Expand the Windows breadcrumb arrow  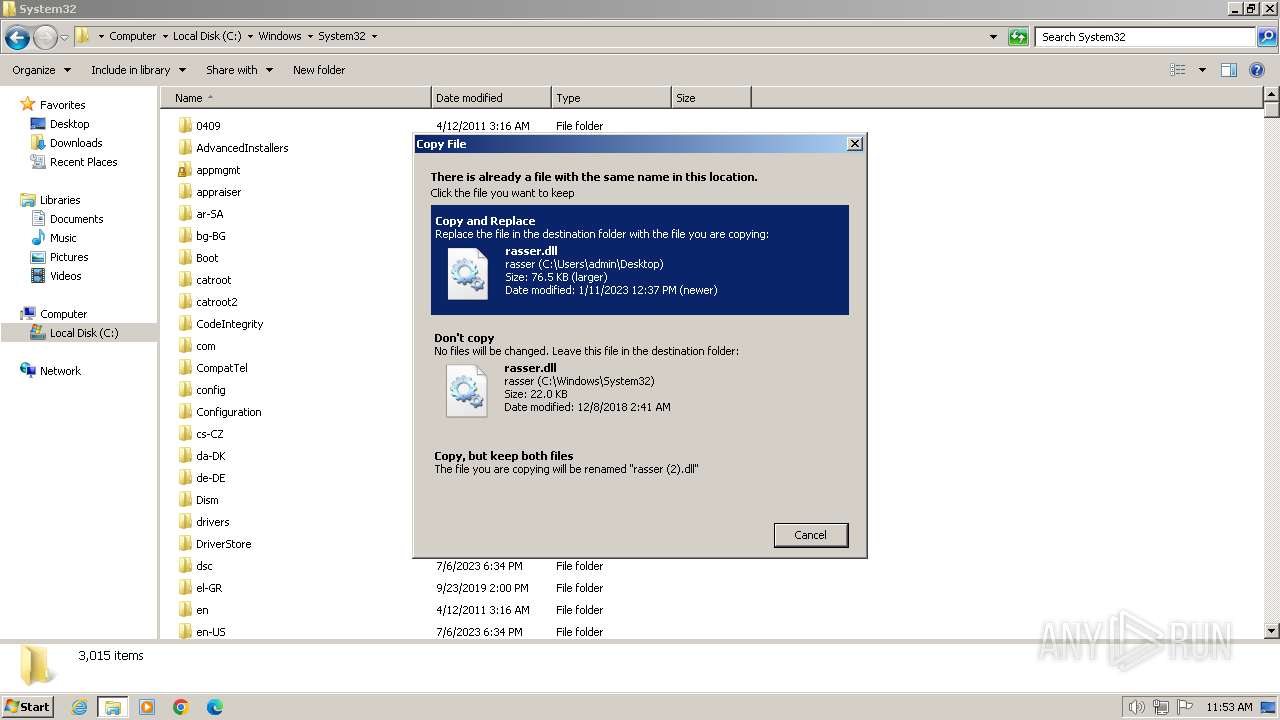click(310, 37)
